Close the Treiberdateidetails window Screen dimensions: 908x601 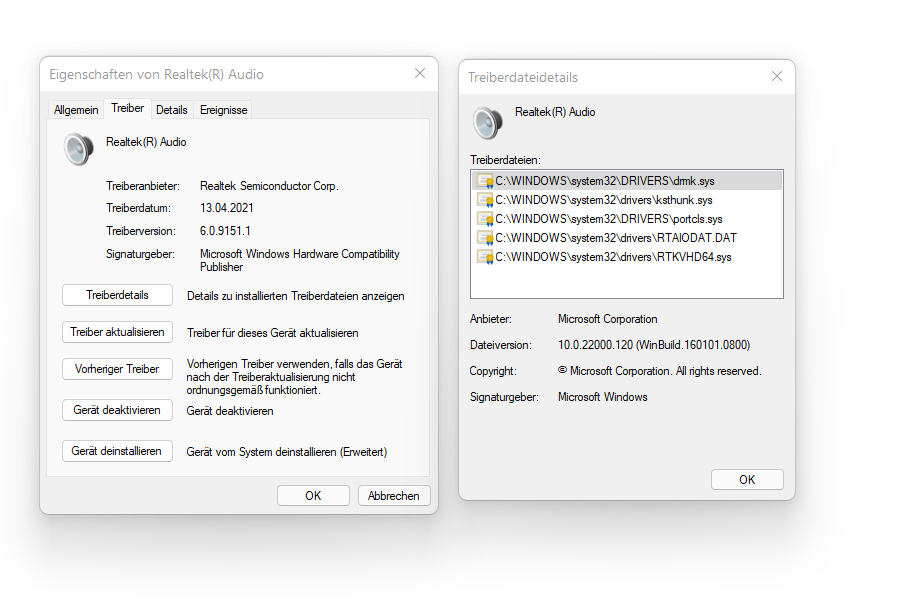tap(777, 76)
